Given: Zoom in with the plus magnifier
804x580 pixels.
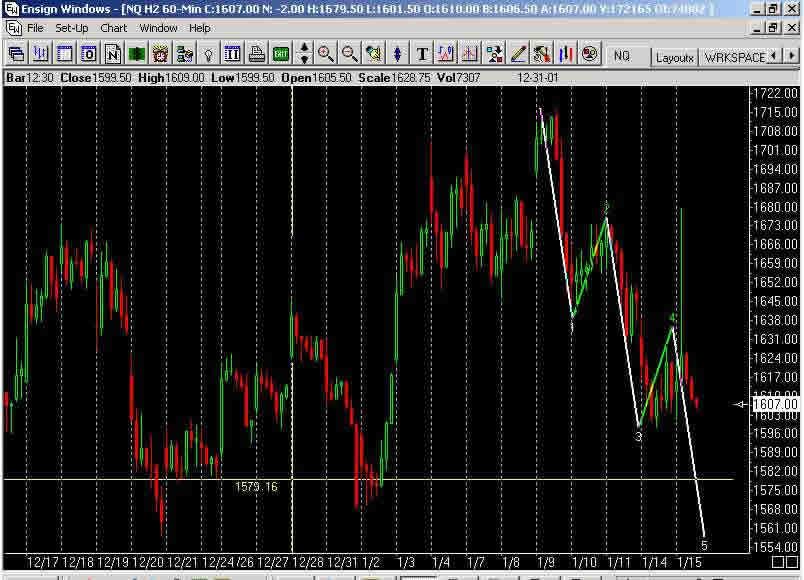Looking at the screenshot, I should 326,54.
